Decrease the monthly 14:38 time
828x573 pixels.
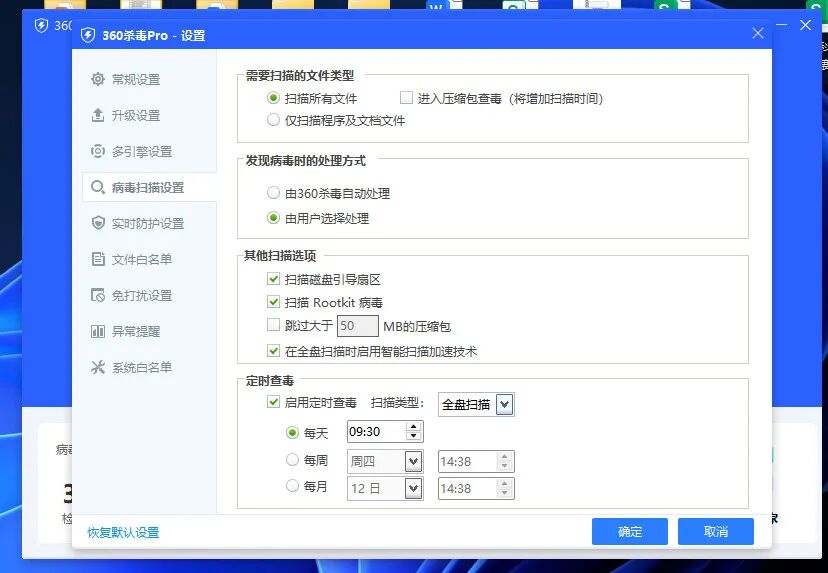pyautogui.click(x=505, y=493)
